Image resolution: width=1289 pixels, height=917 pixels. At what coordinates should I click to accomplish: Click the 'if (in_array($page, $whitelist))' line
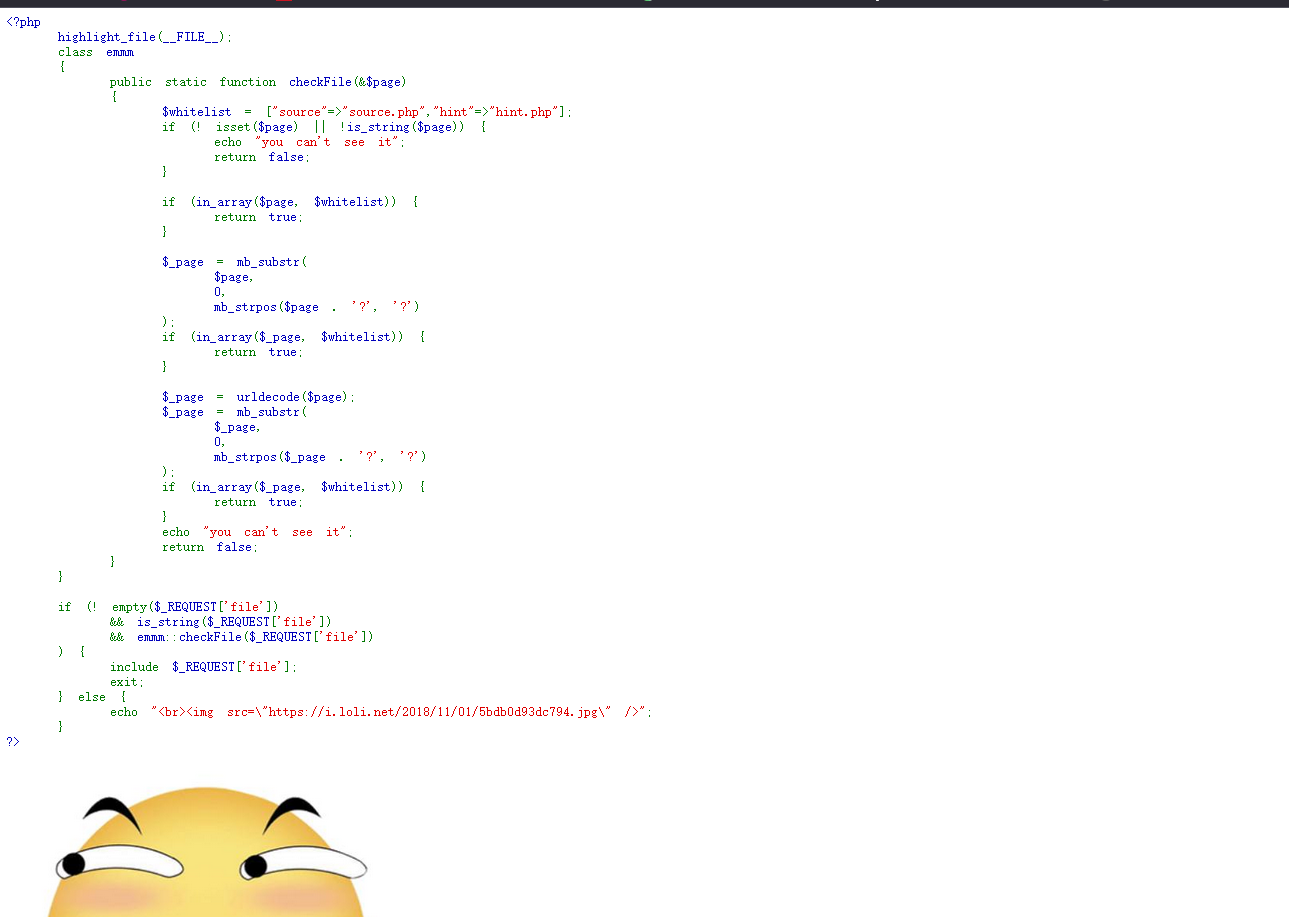point(290,202)
